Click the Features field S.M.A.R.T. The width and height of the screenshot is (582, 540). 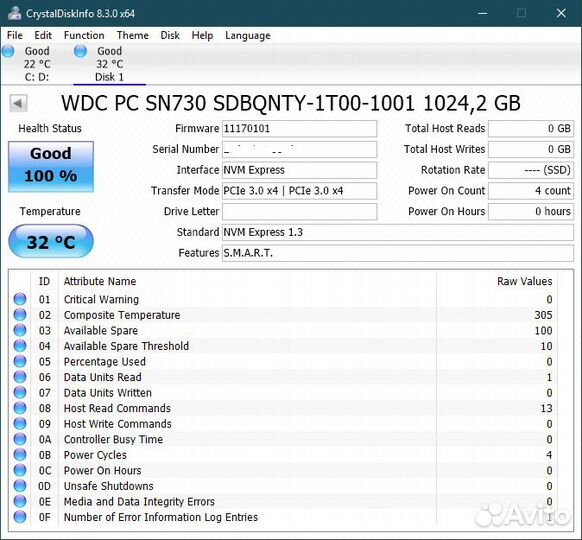click(x=398, y=253)
